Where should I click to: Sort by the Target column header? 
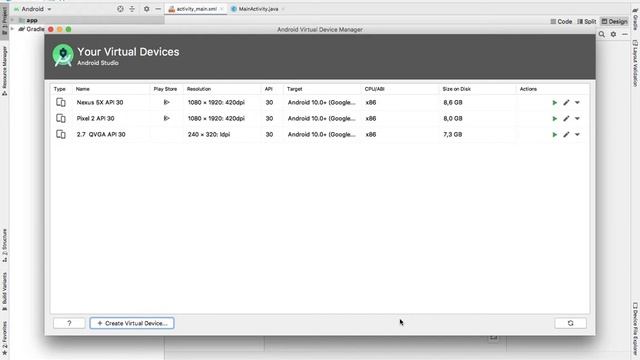coord(294,89)
